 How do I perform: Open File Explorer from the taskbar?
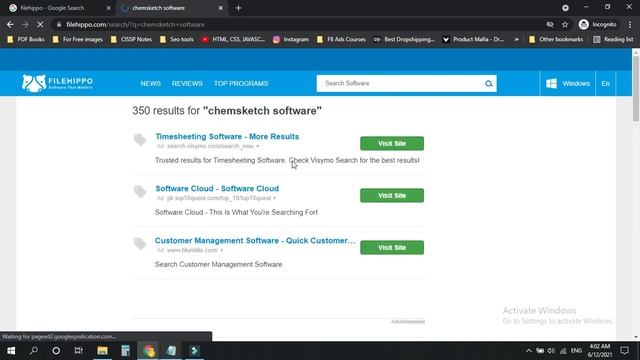coord(102,351)
